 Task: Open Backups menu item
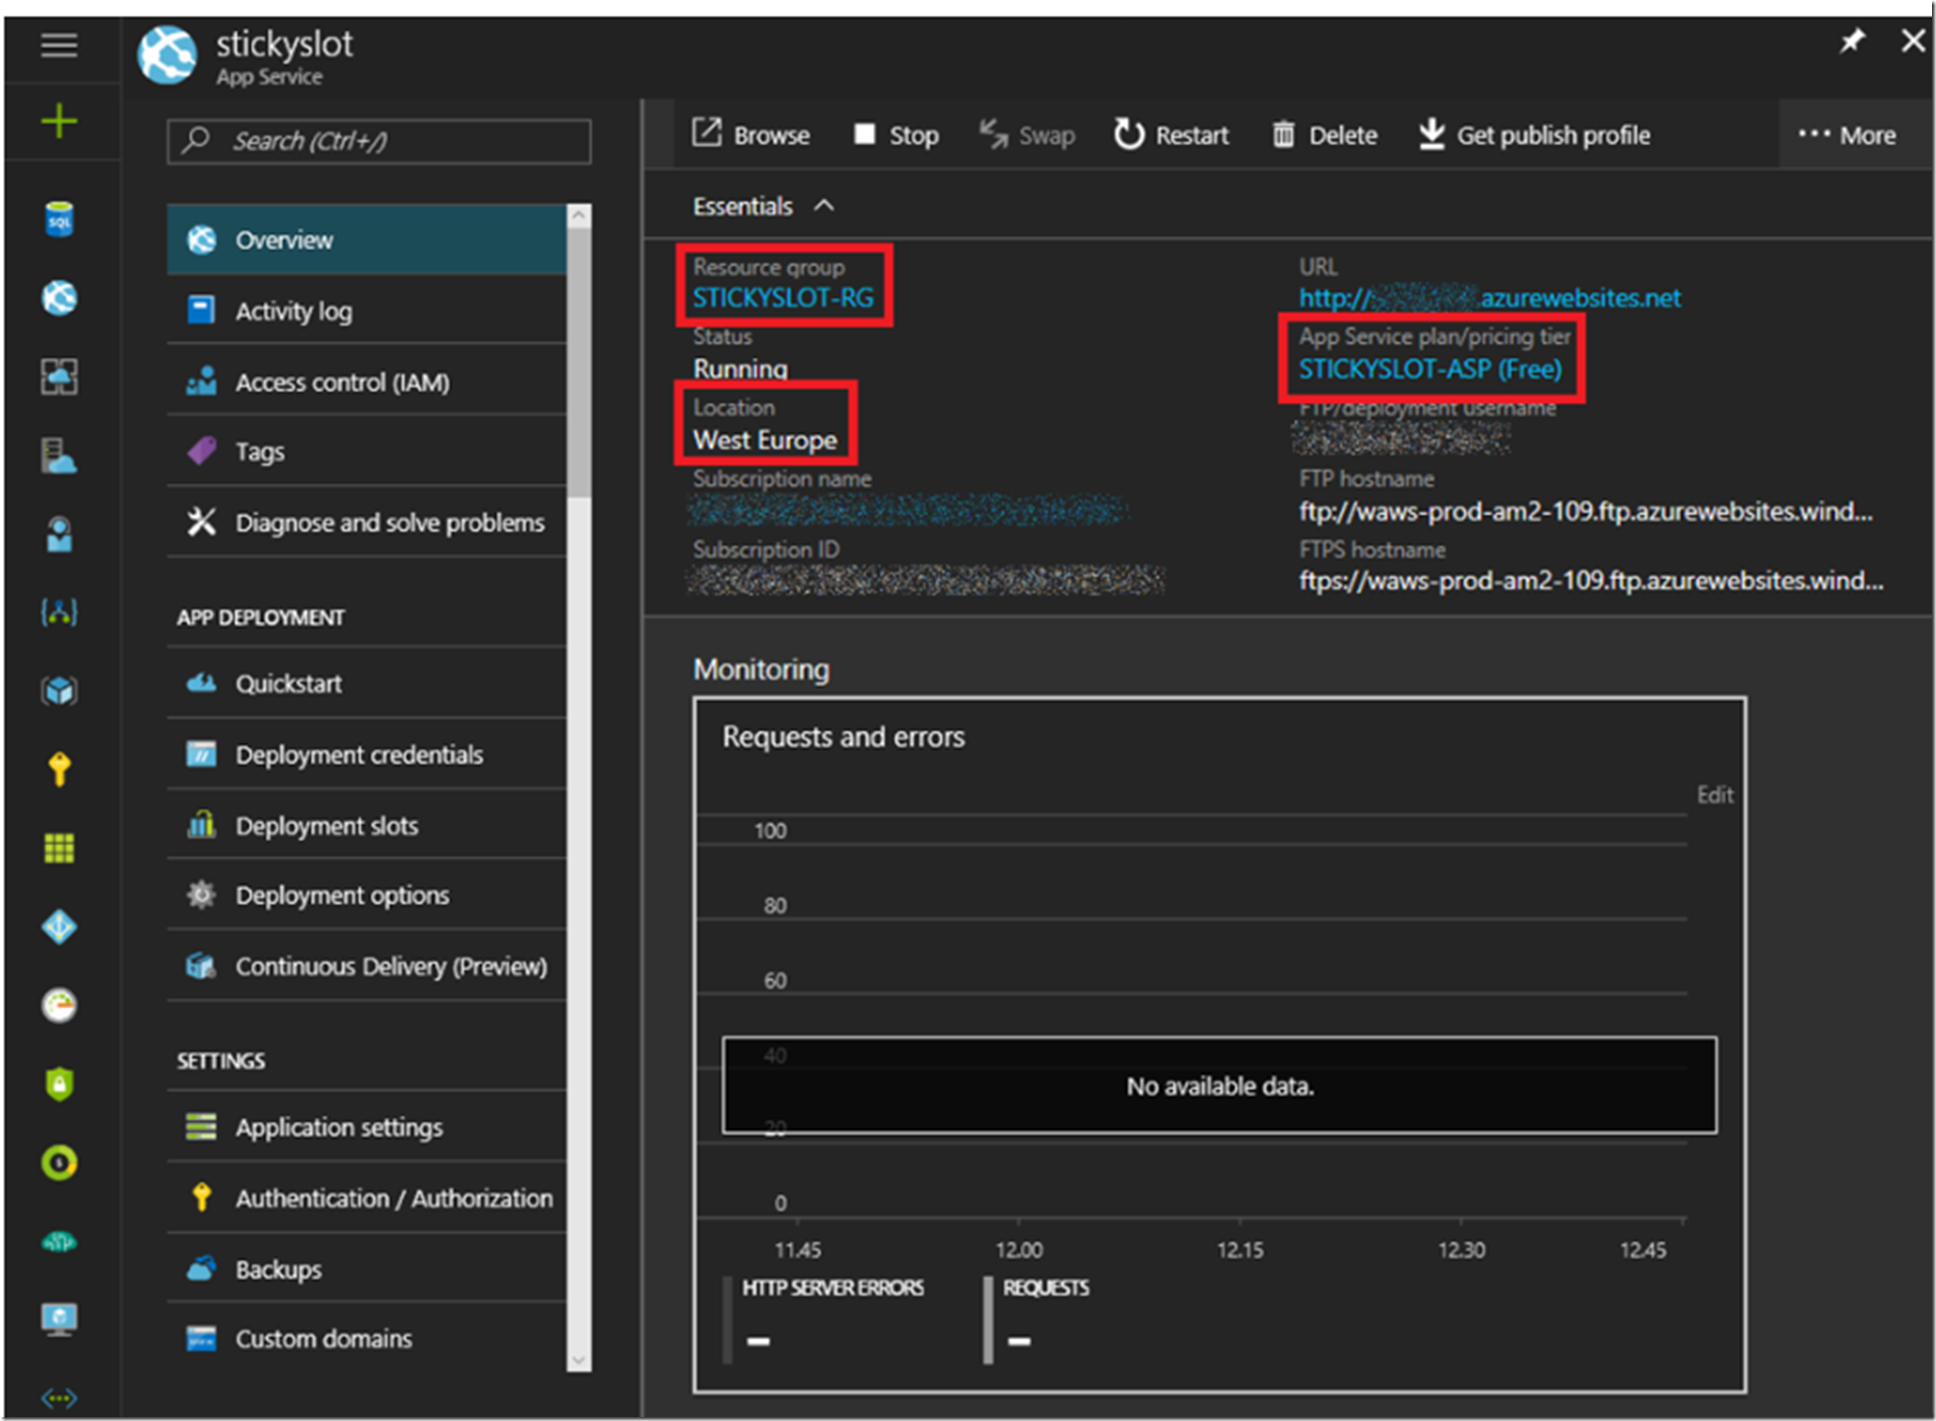(x=366, y=1270)
